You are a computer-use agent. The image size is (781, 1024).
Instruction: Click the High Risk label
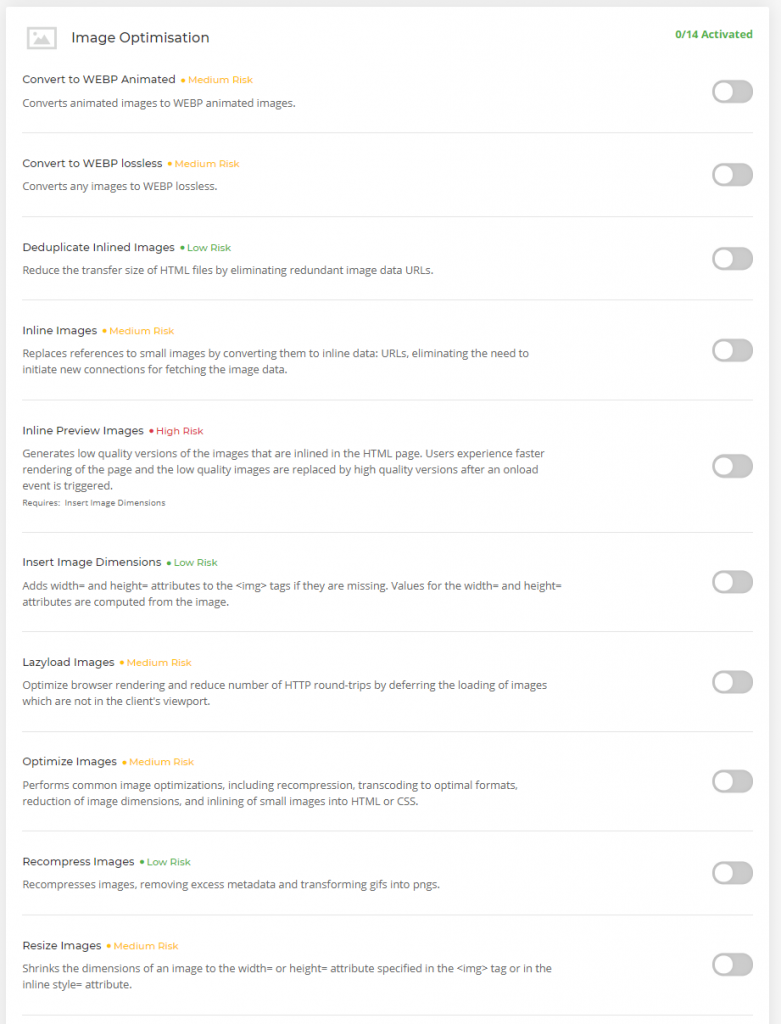(176, 431)
